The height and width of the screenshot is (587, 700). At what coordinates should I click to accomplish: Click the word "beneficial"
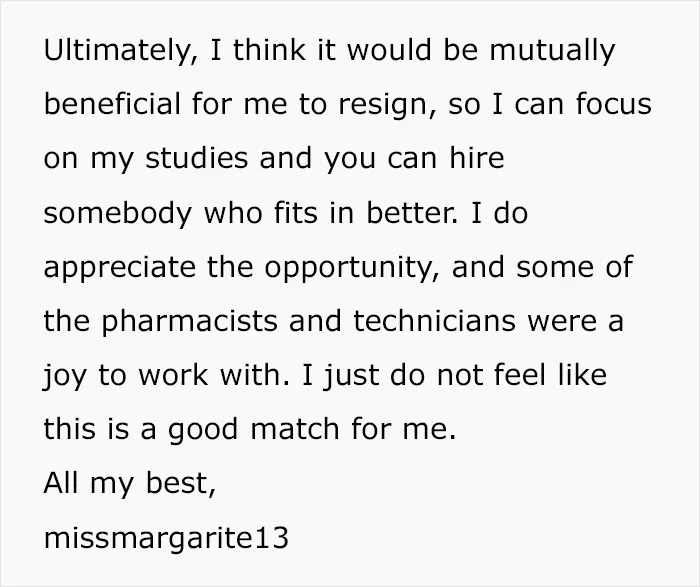(112, 104)
